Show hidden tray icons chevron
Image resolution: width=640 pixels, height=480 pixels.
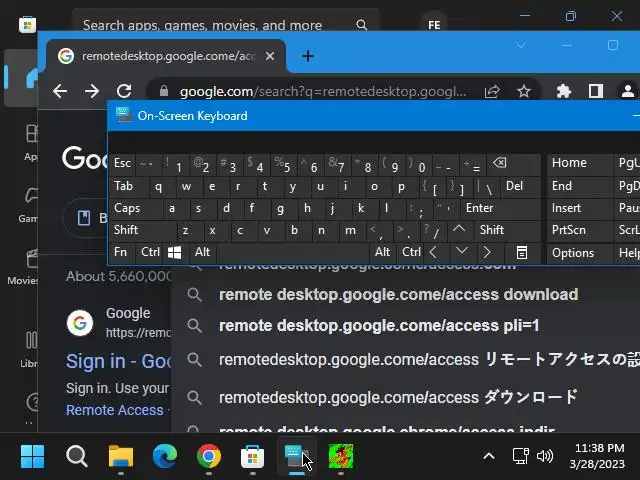[x=489, y=456]
